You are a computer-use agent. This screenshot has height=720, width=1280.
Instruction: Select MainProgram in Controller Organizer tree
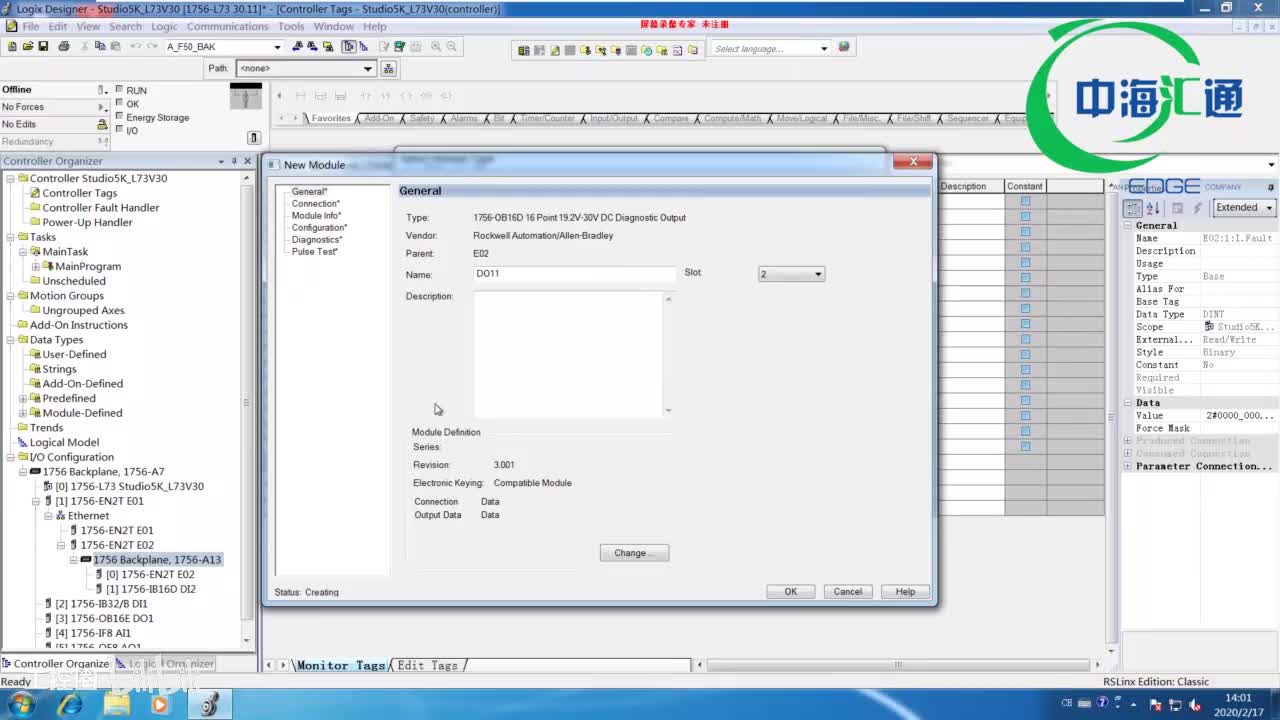pyautogui.click(x=88, y=267)
